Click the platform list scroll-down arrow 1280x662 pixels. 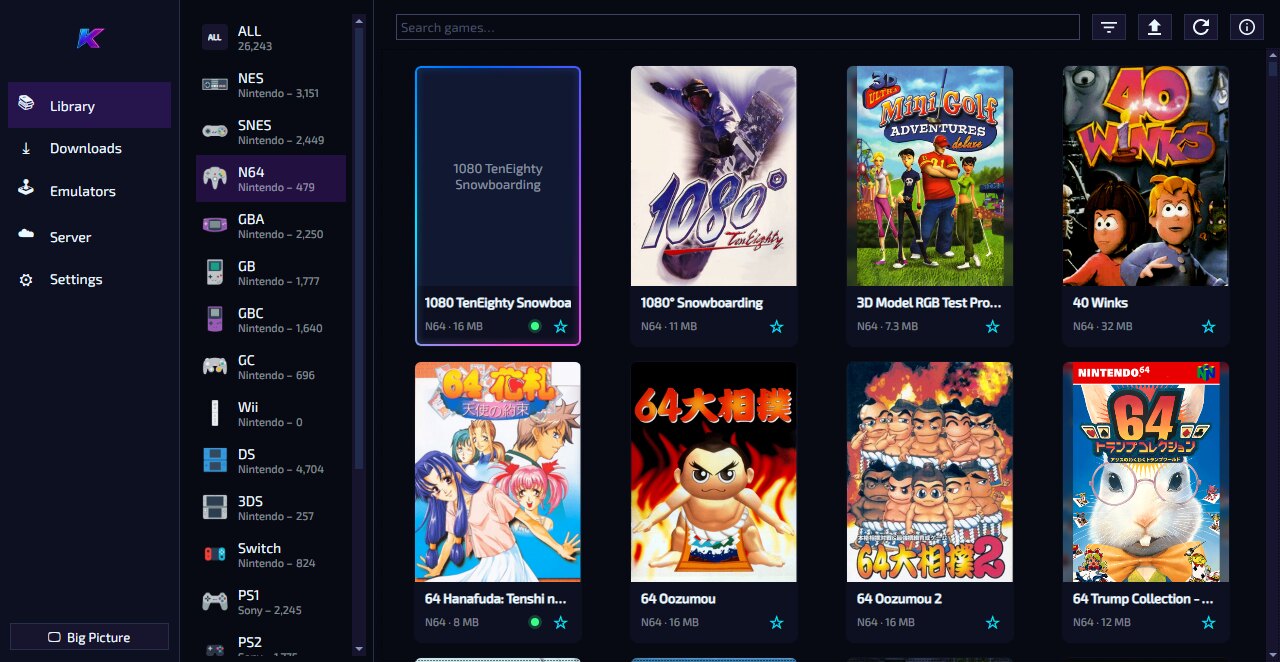(x=359, y=648)
